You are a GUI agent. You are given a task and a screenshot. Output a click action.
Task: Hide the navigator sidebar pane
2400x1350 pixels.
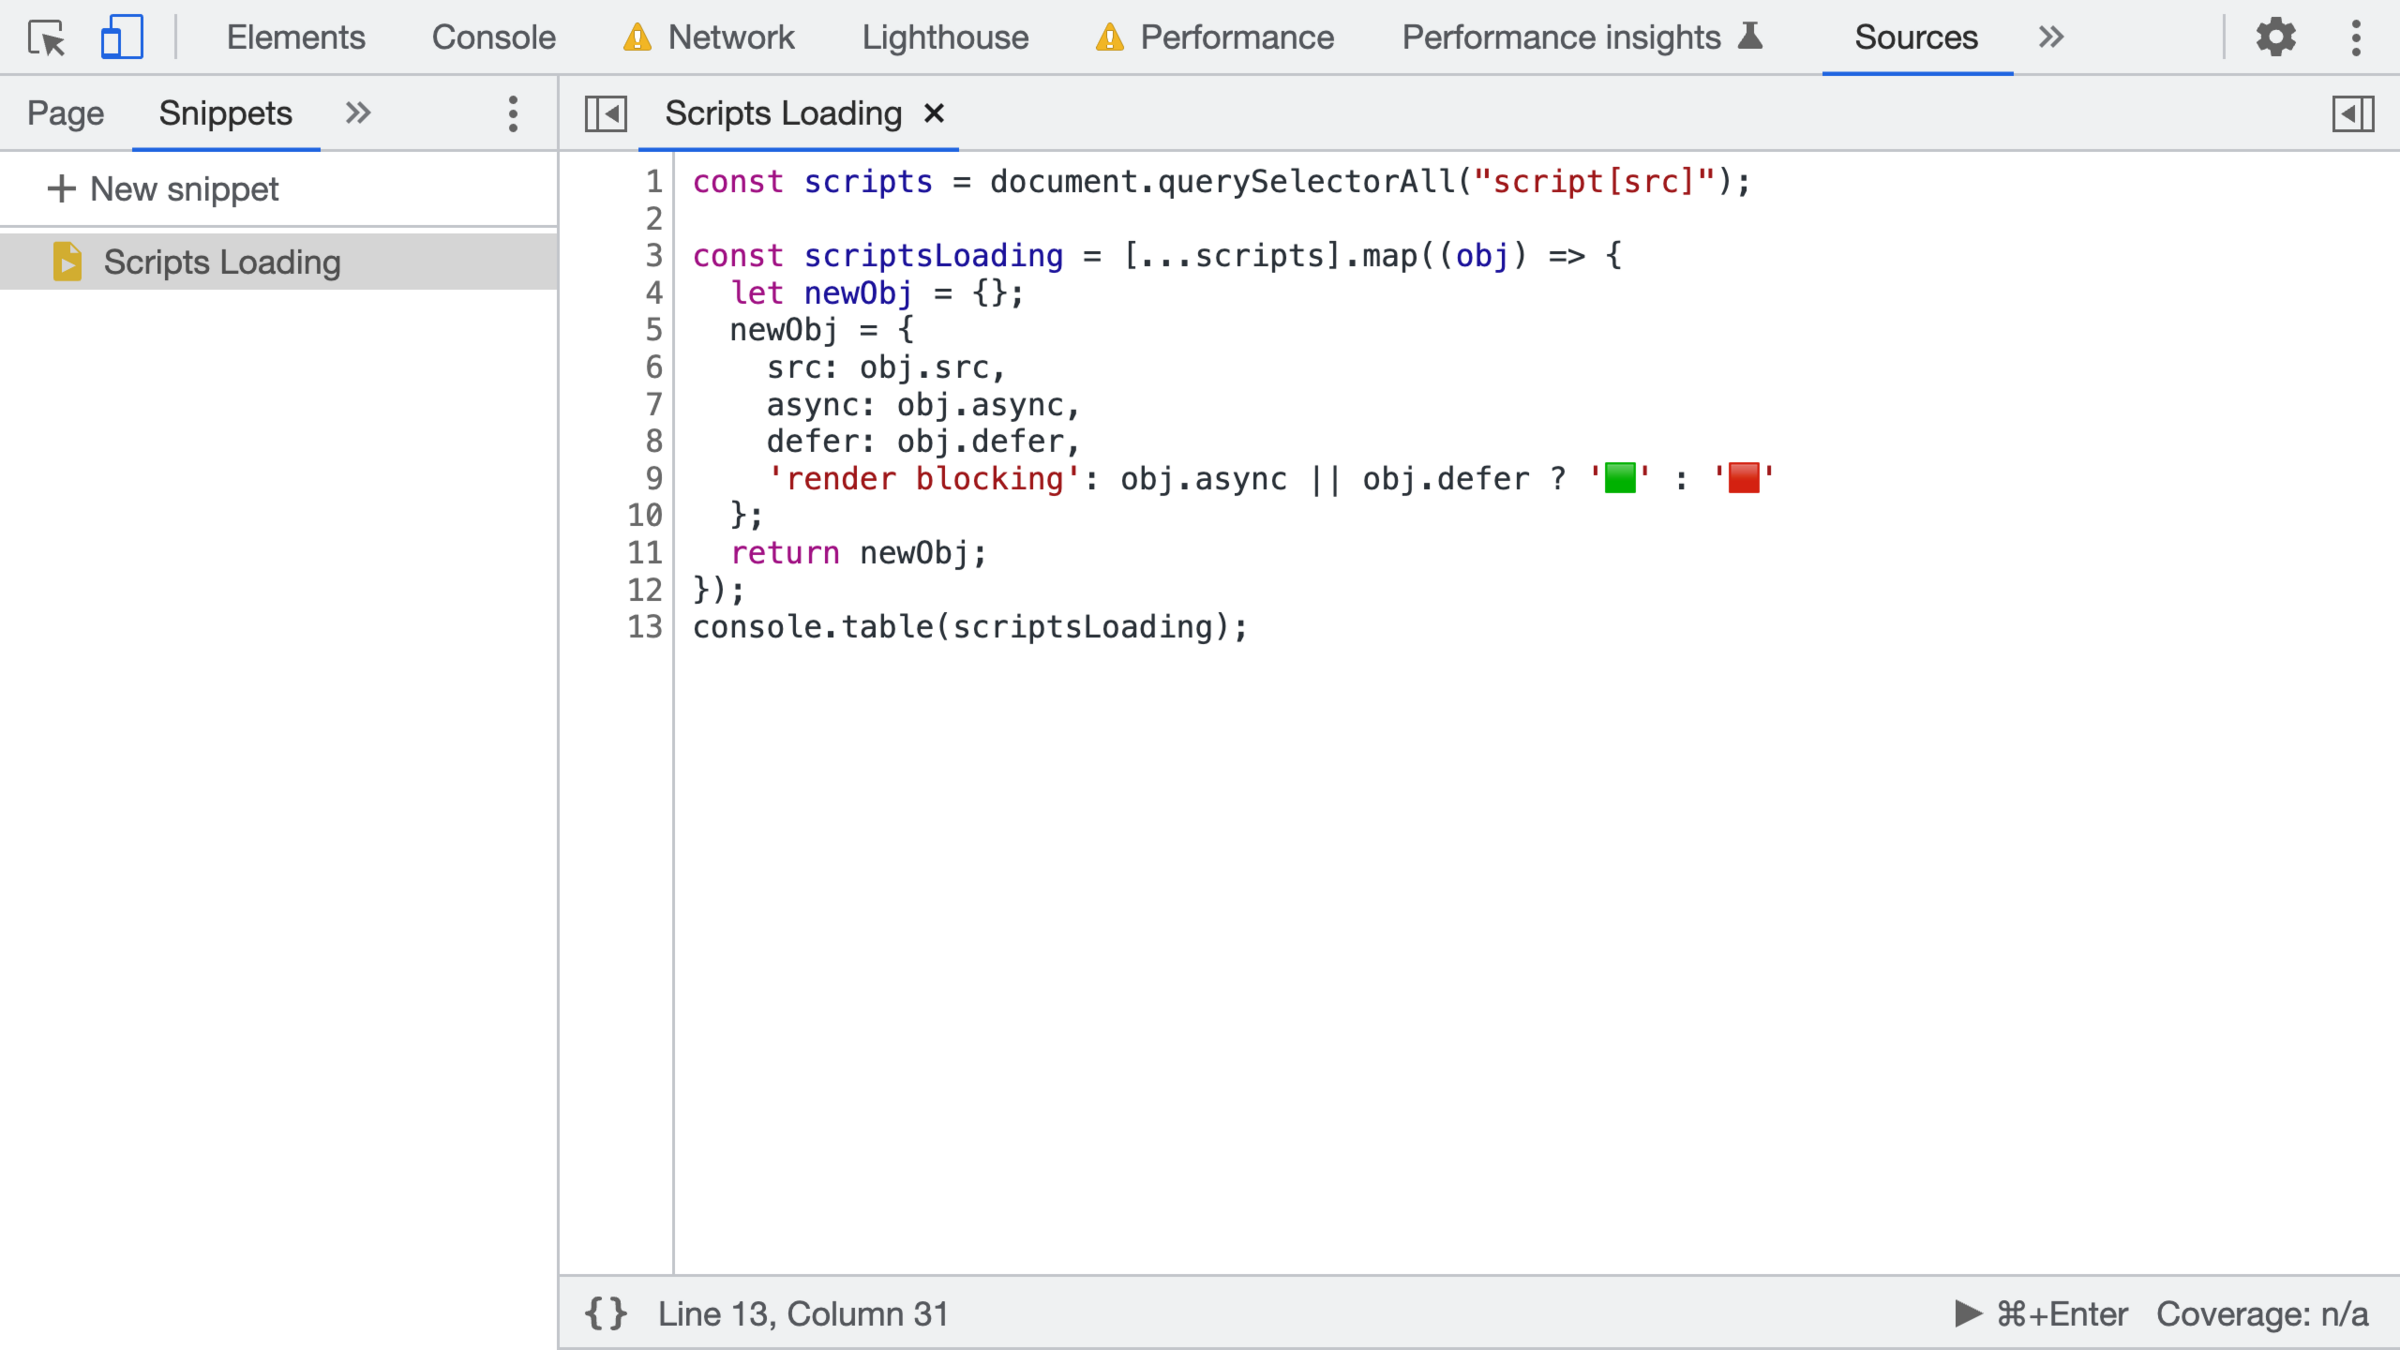tap(606, 114)
